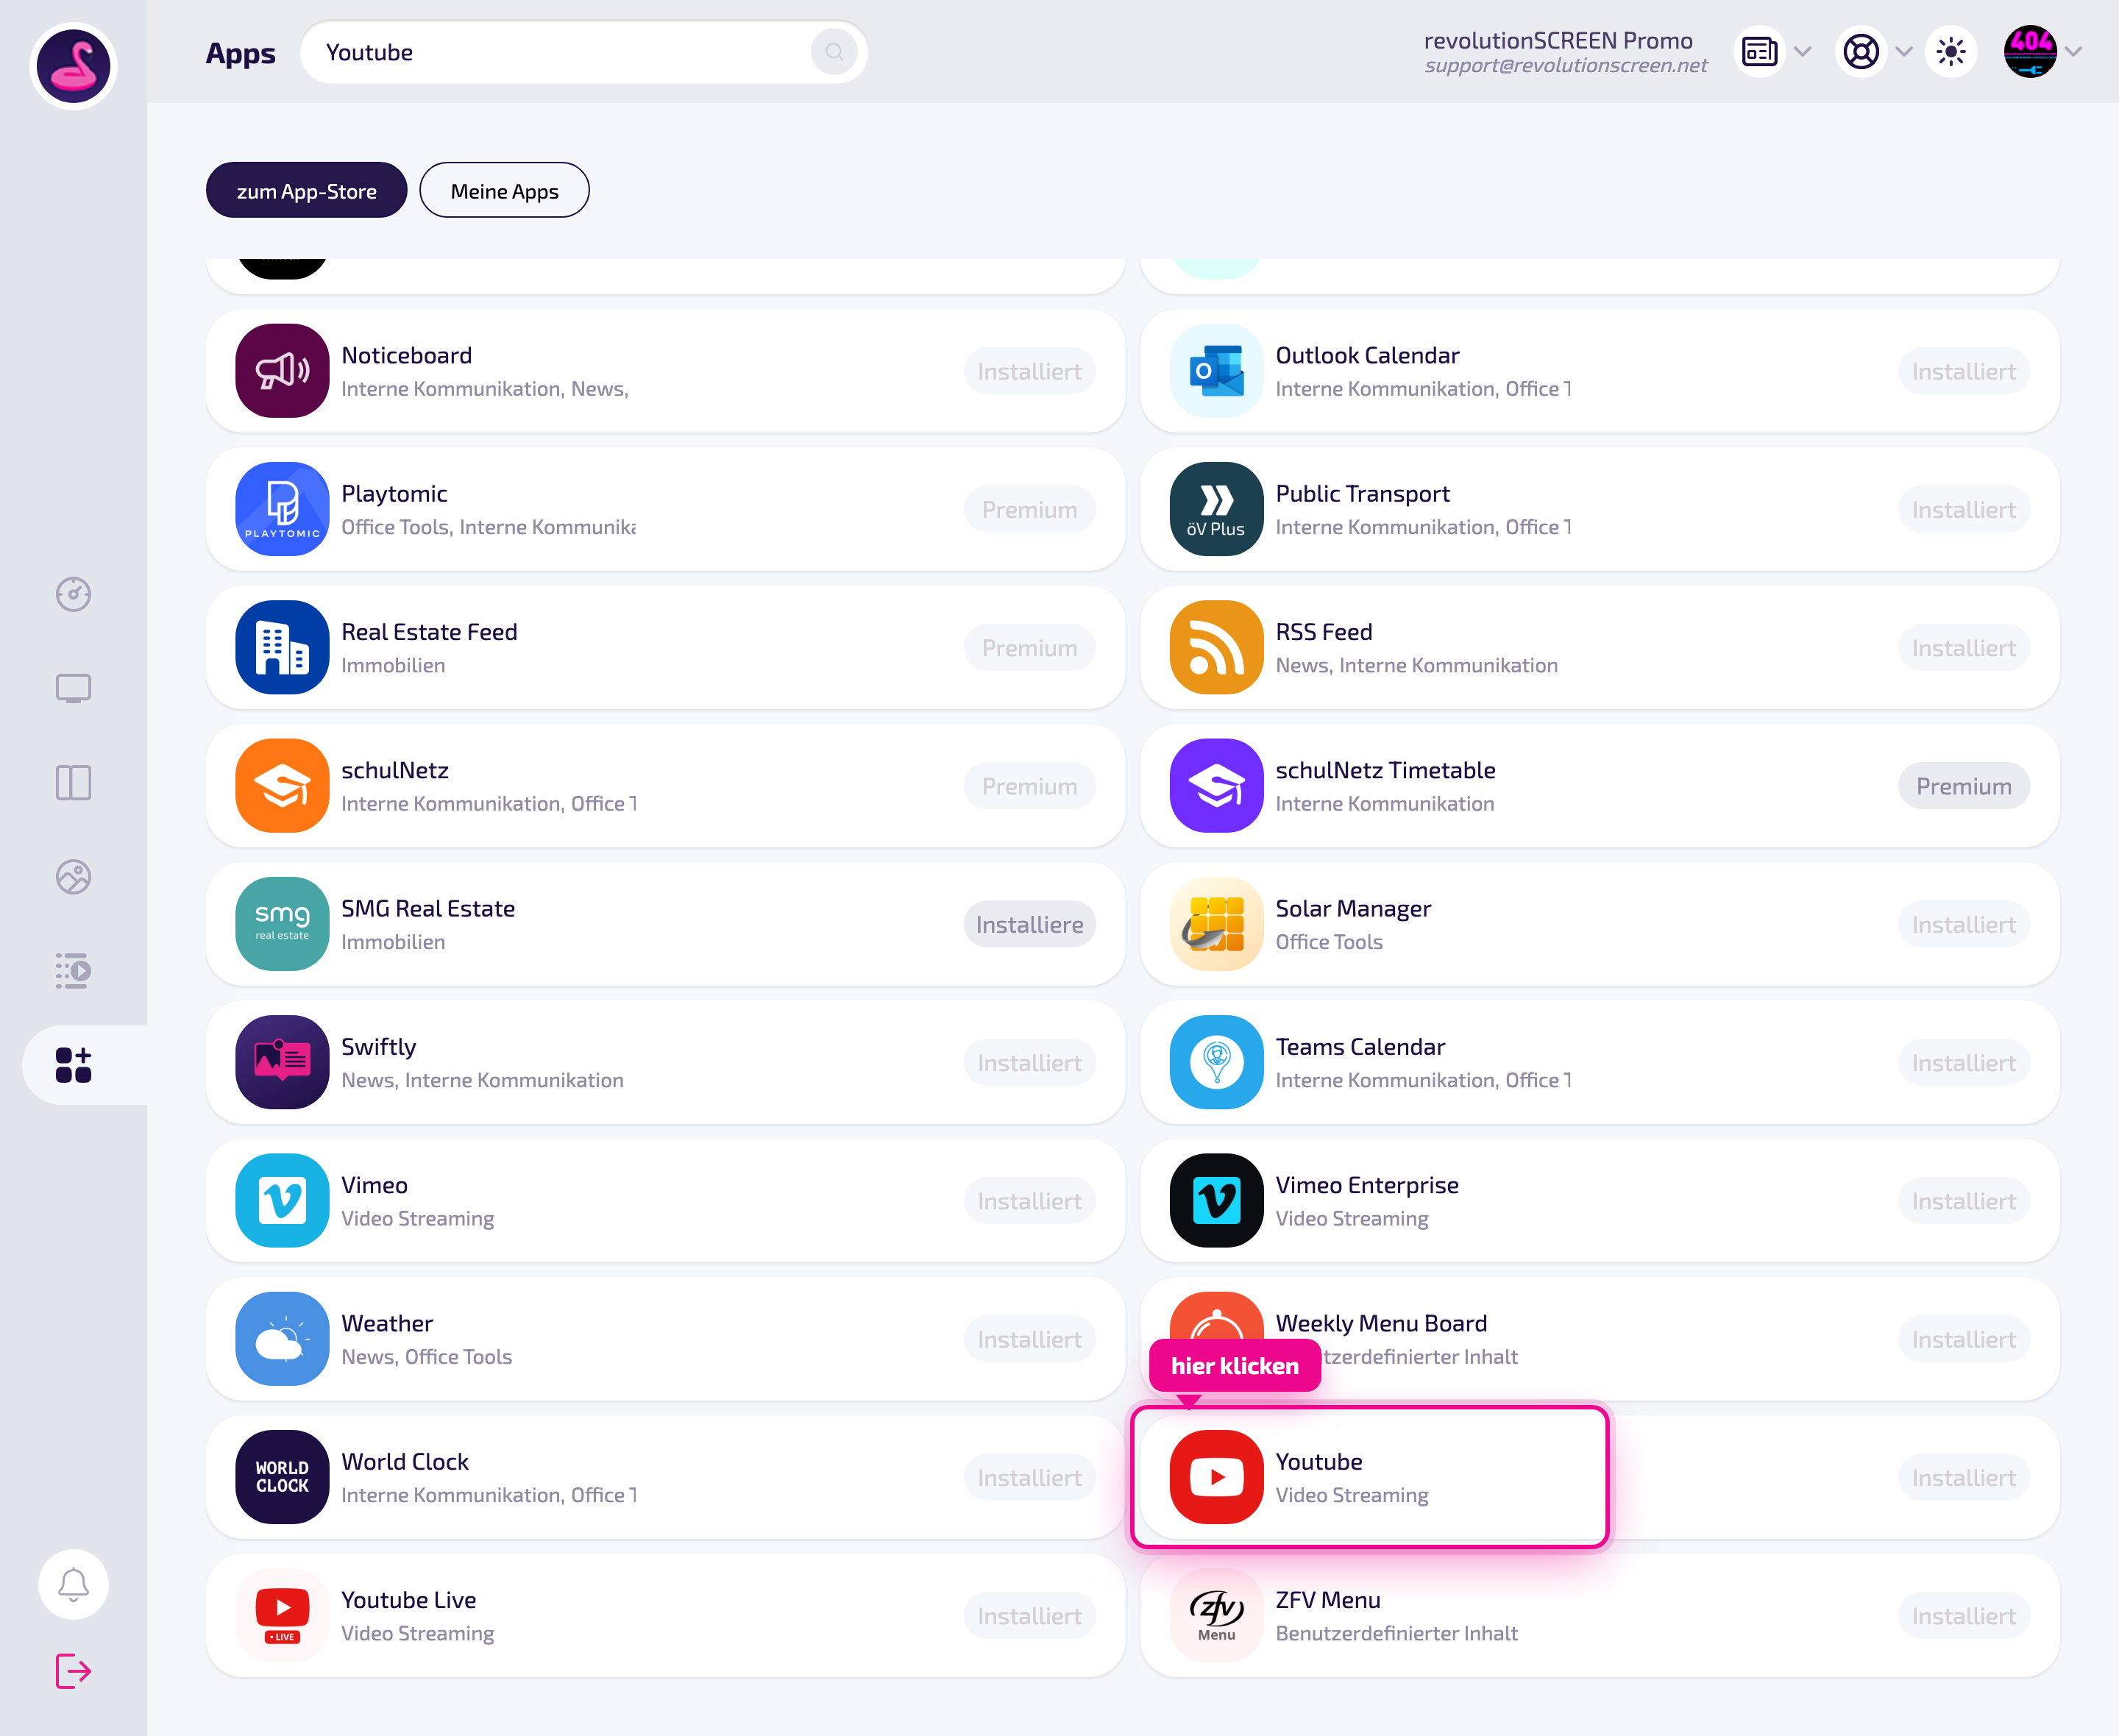Switch to the Meine Apps tab
Image resolution: width=2119 pixels, height=1736 pixels.
tap(504, 190)
